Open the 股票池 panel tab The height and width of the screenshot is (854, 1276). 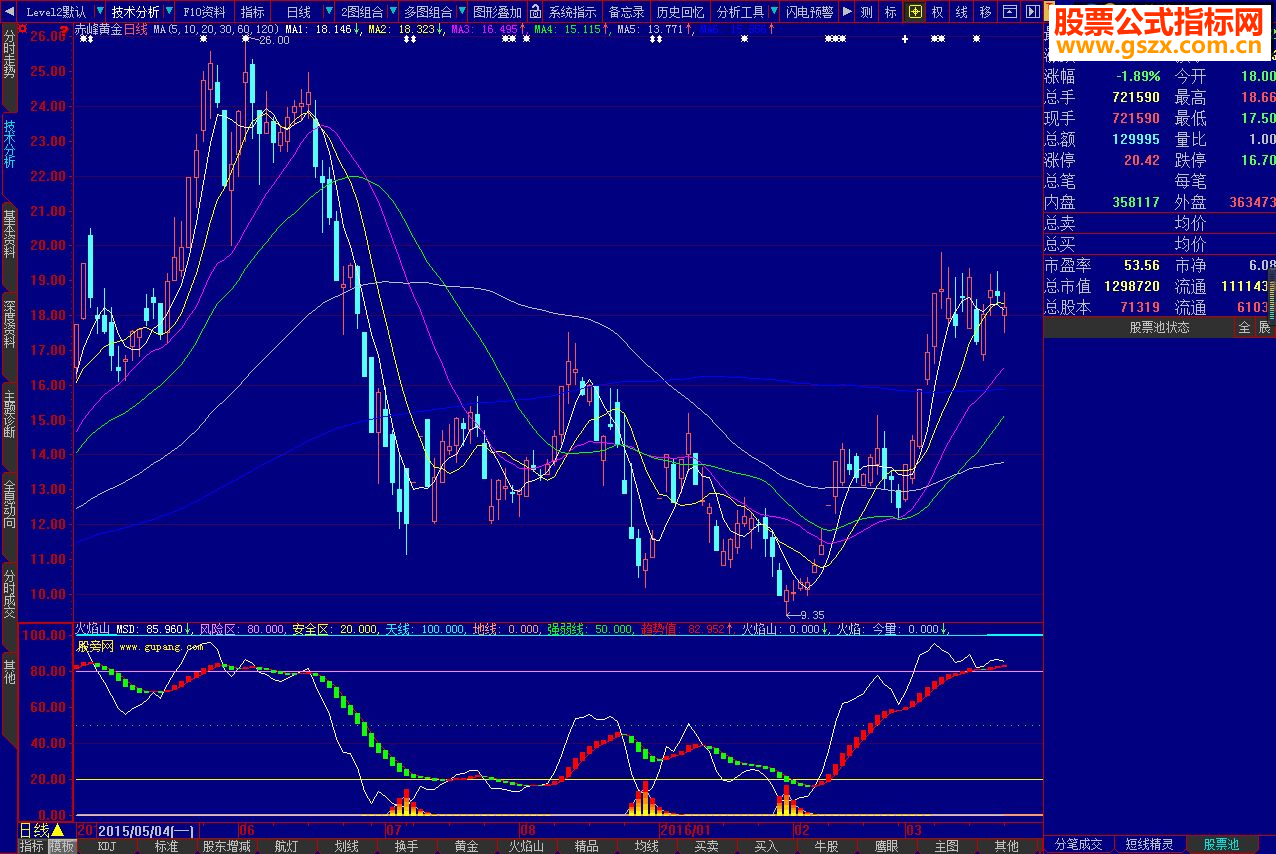1221,845
